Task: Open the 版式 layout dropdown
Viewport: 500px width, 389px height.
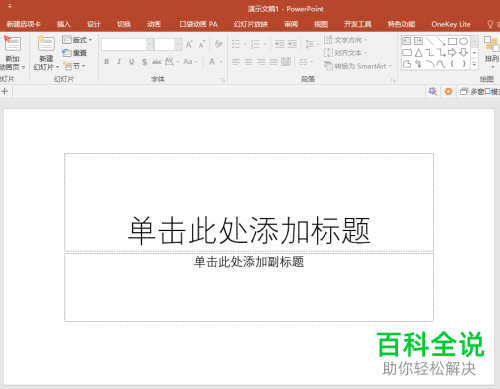Action: (x=77, y=40)
